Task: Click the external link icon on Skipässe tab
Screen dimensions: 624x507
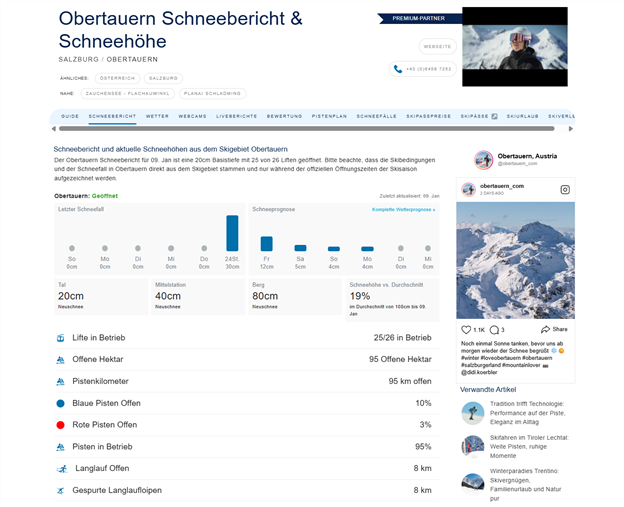Action: tap(494, 116)
